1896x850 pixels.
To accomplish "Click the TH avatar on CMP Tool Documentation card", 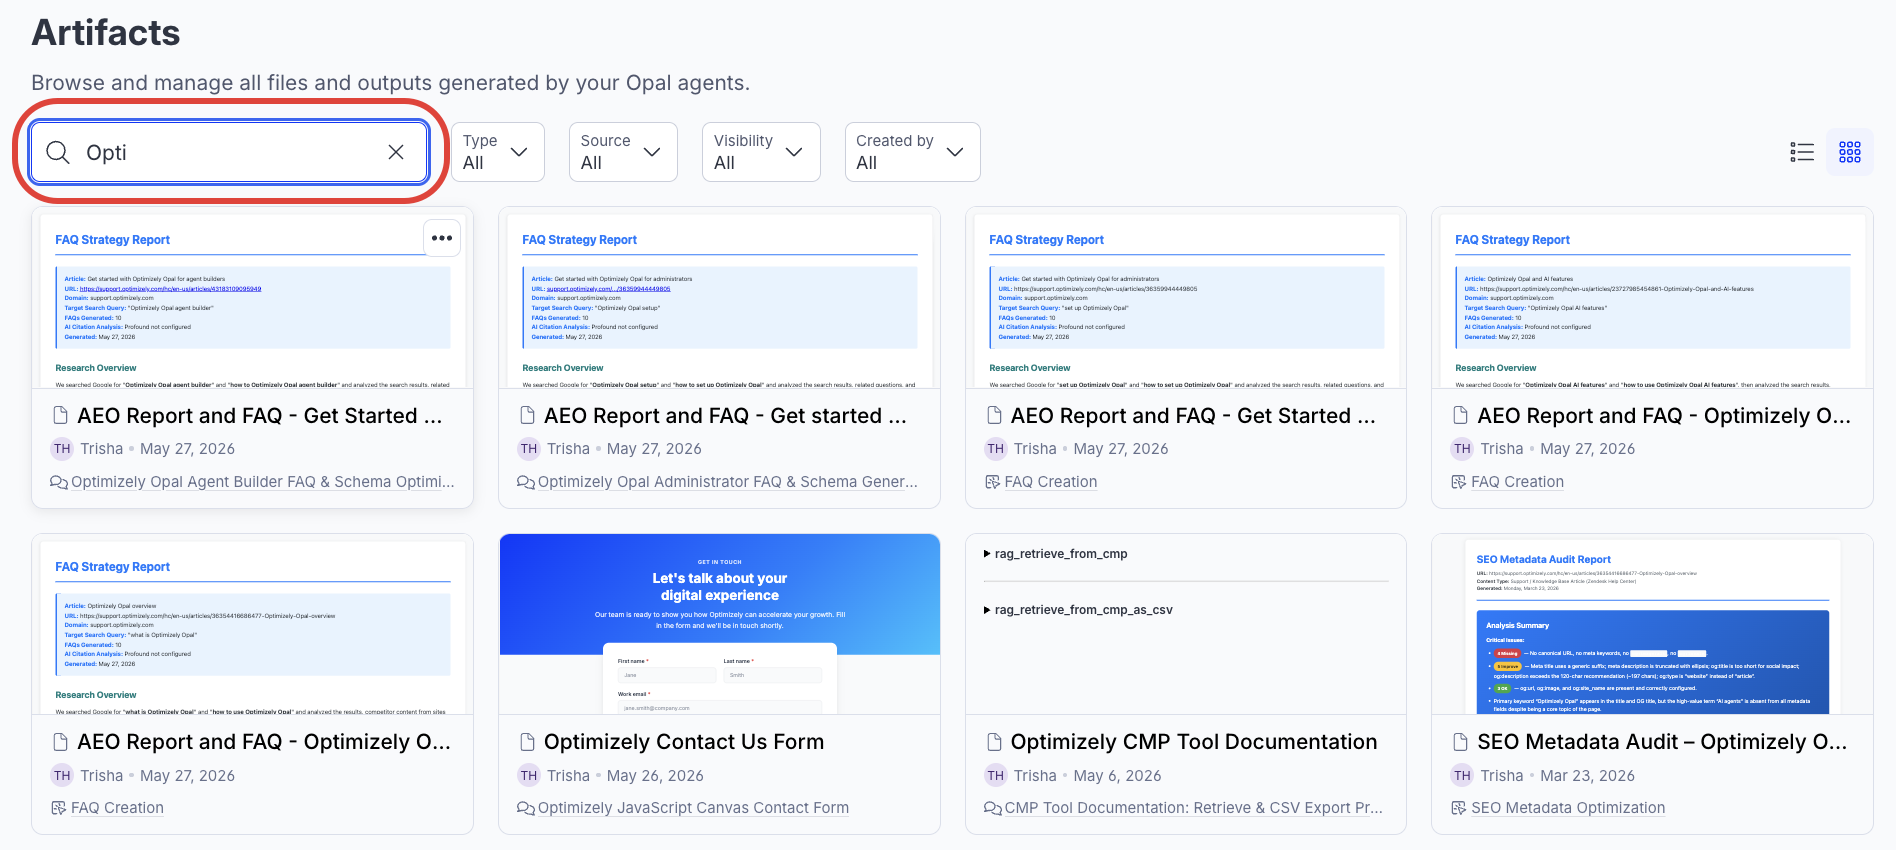I will point(996,776).
